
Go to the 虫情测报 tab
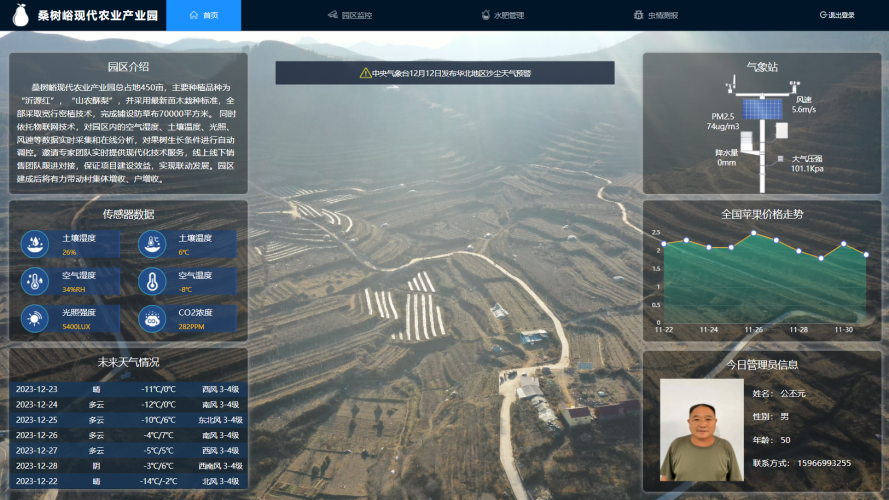[x=655, y=15]
